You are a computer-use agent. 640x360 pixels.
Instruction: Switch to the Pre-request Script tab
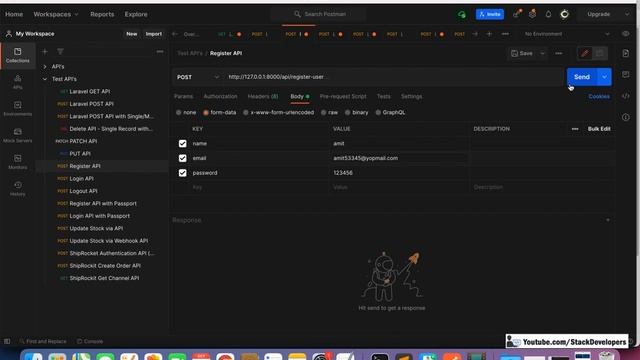tap(343, 97)
